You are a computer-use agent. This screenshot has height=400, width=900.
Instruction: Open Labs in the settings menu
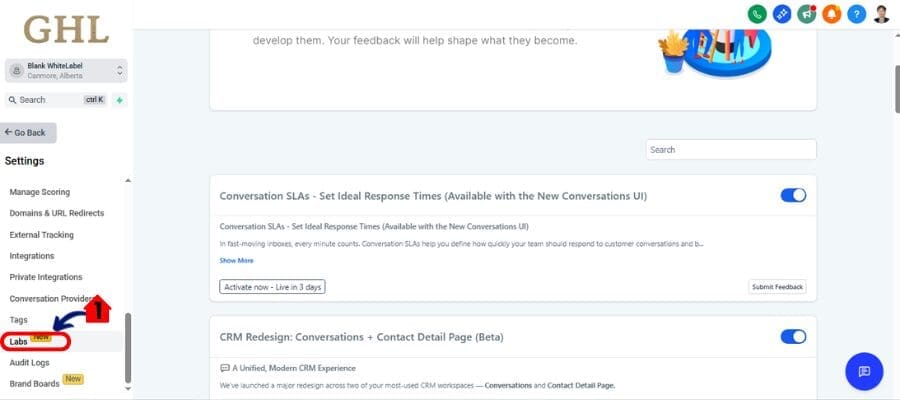tap(19, 341)
